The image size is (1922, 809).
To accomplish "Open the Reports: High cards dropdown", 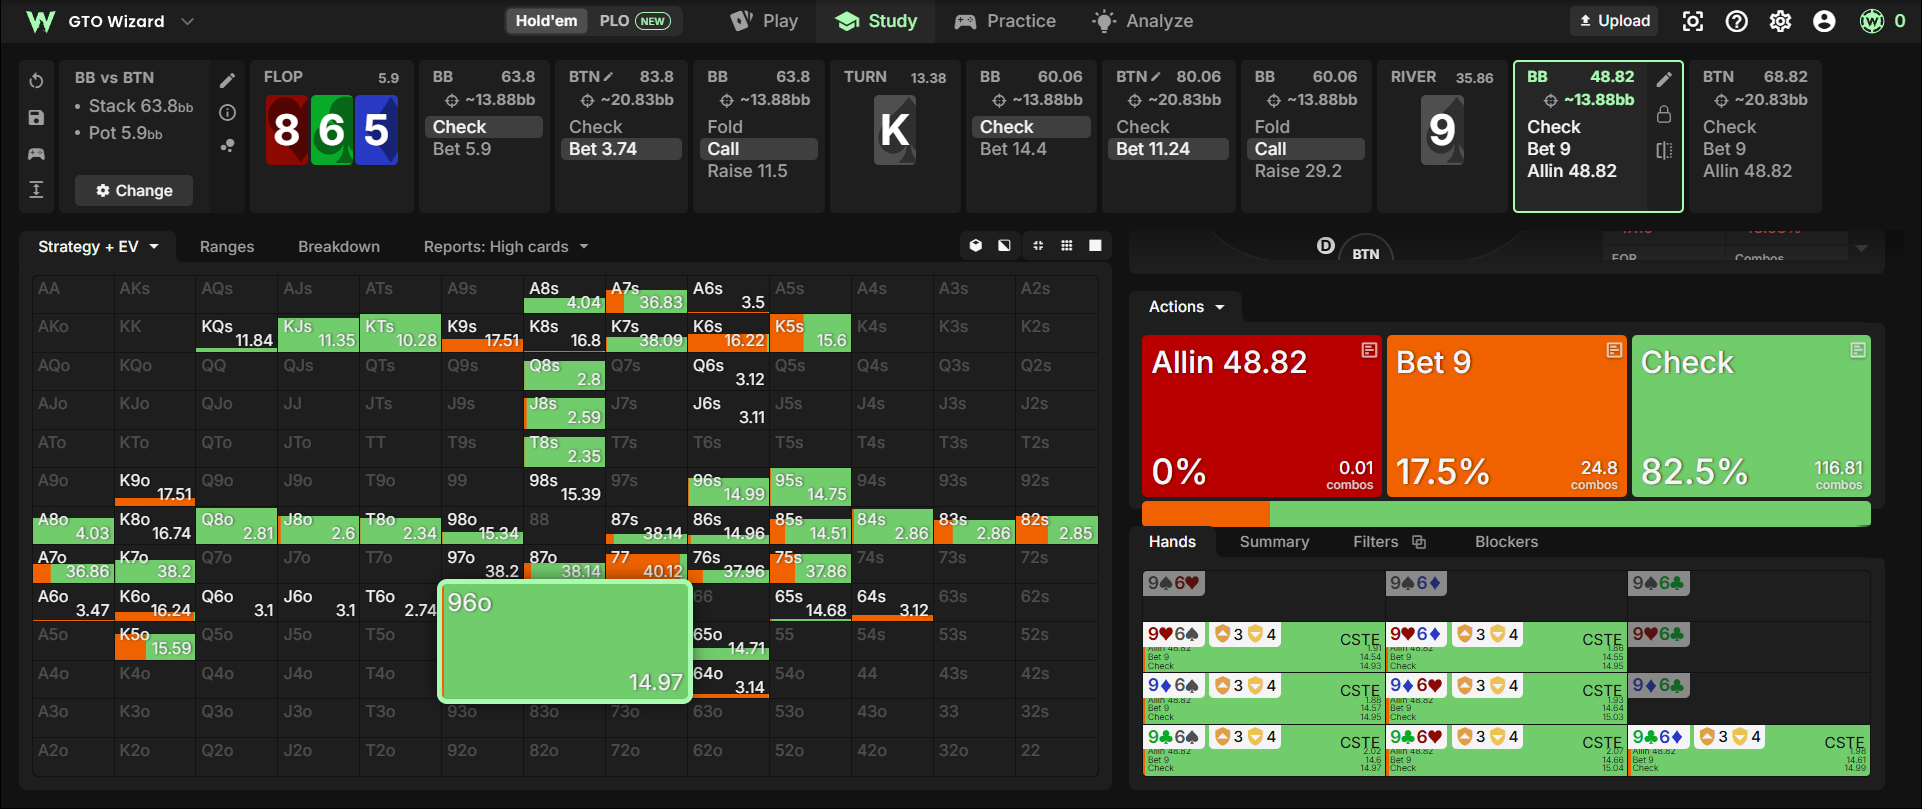I will coord(506,247).
